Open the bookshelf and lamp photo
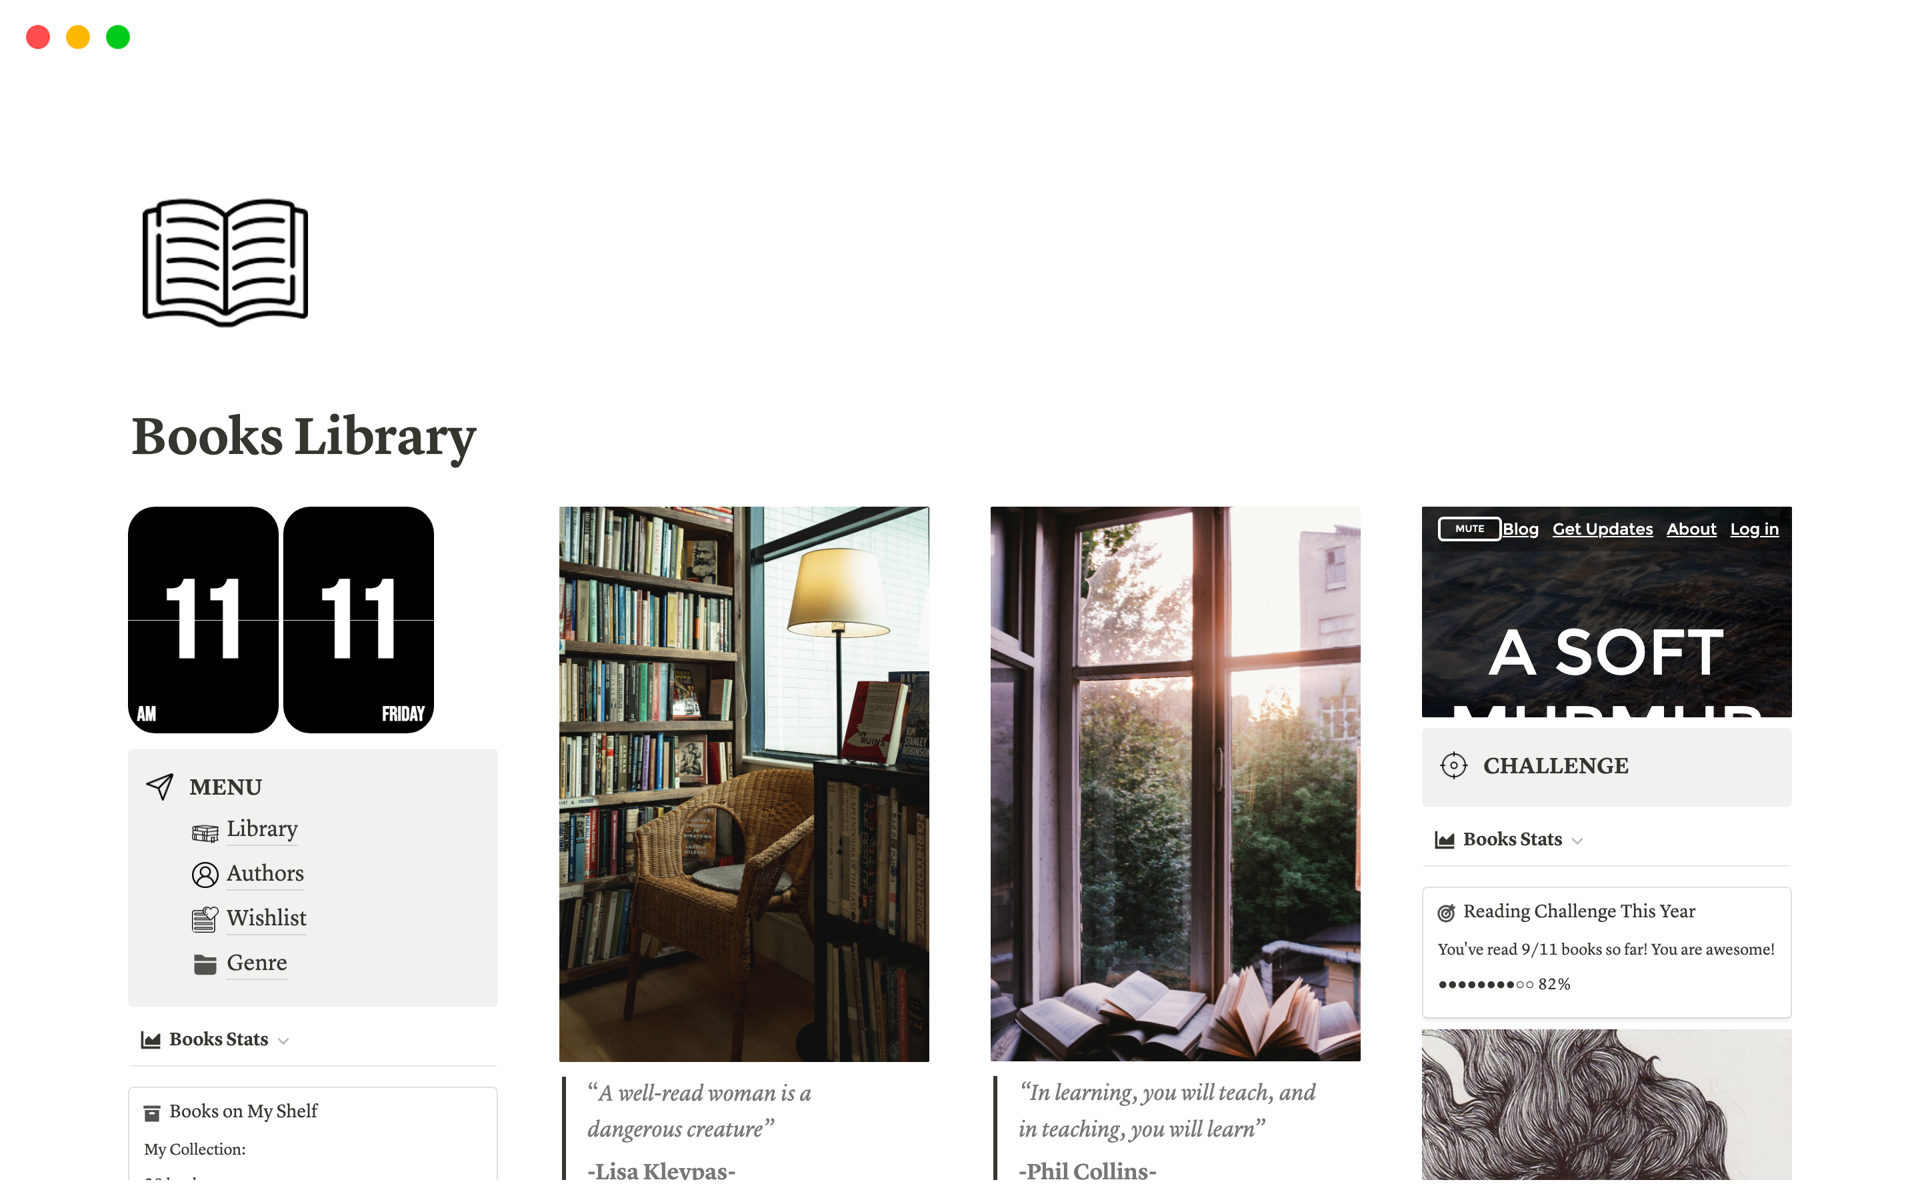Image resolution: width=1920 pixels, height=1200 pixels. 744,784
